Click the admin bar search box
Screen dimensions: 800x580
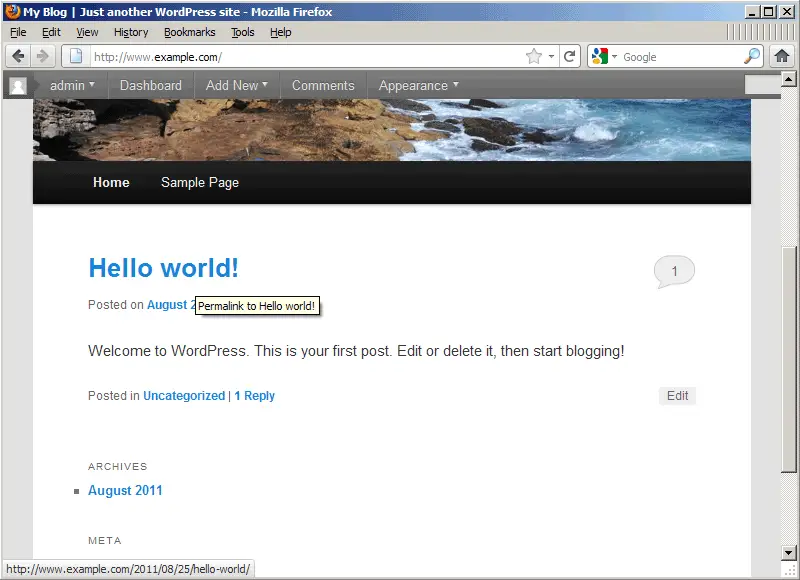pos(762,85)
